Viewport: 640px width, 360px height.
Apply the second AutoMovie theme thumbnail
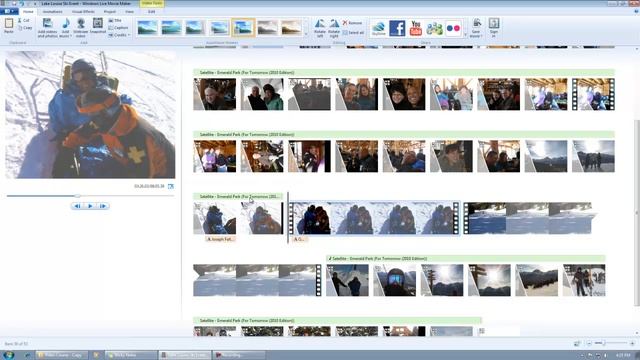(171, 28)
